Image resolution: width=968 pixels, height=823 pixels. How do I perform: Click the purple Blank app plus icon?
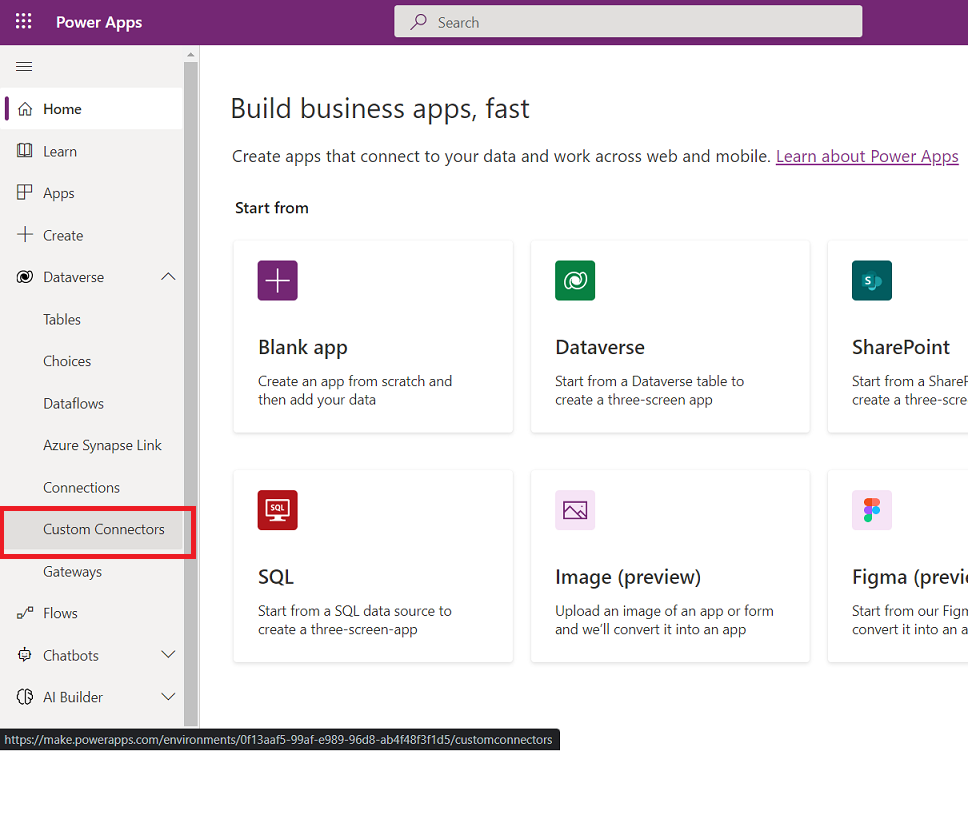pos(277,281)
